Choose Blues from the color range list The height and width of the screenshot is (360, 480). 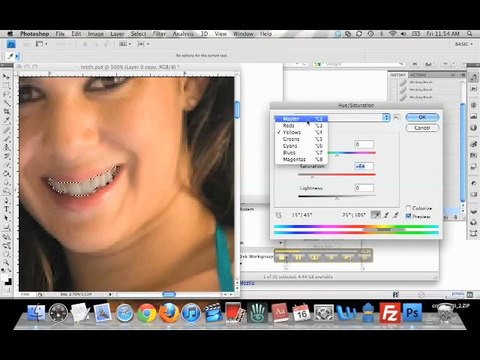(x=301, y=153)
